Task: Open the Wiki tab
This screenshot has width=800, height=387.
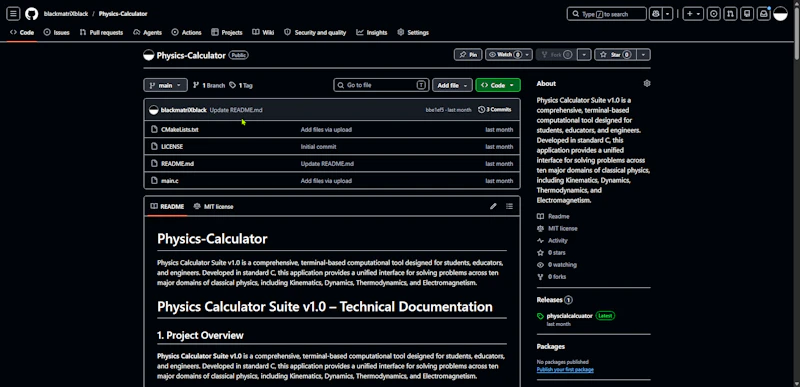Action: coord(263,32)
